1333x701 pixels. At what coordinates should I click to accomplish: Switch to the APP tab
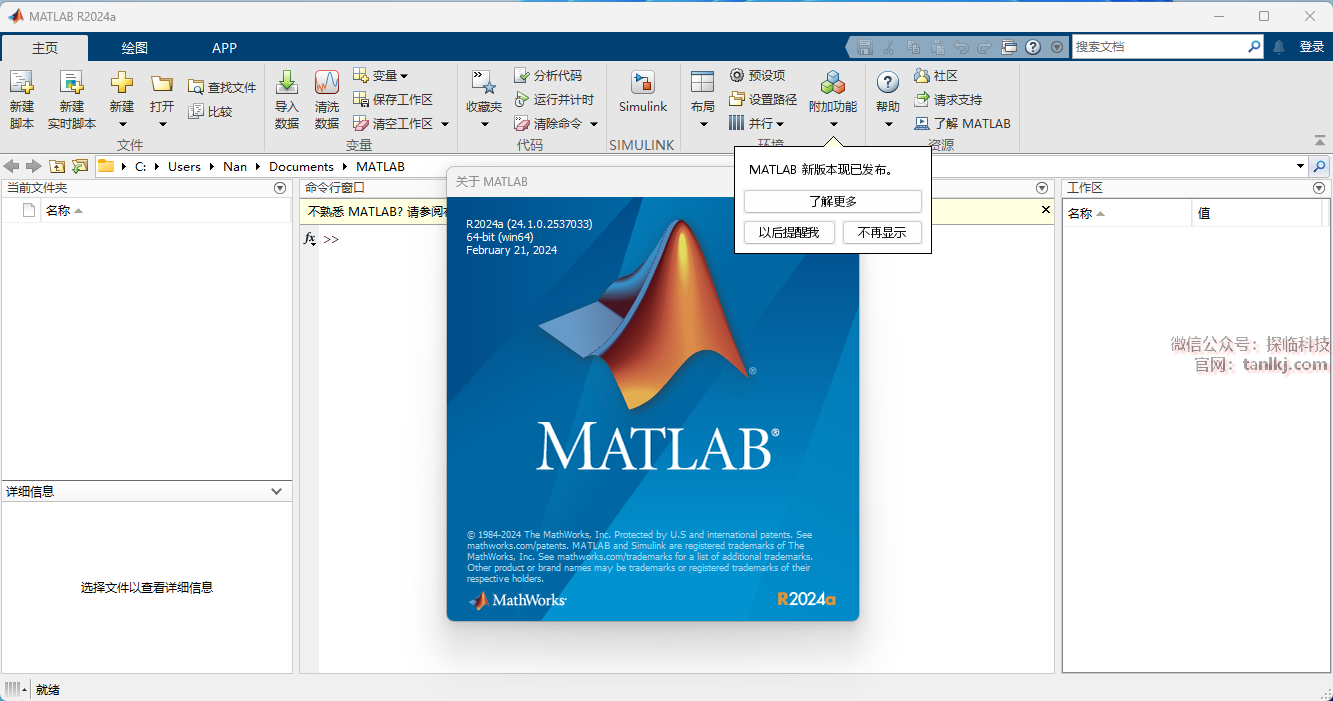pyautogui.click(x=224, y=48)
